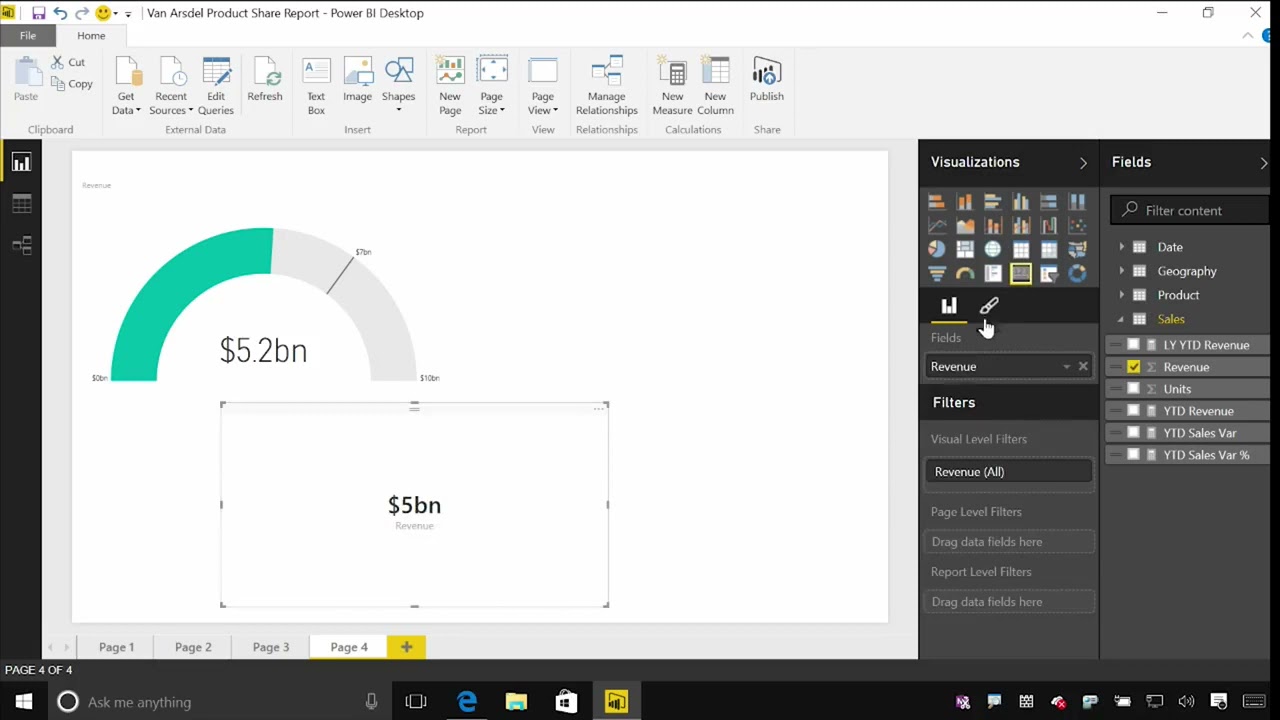The image size is (1280, 720).
Task: Check the Units field
Action: pyautogui.click(x=1133, y=389)
